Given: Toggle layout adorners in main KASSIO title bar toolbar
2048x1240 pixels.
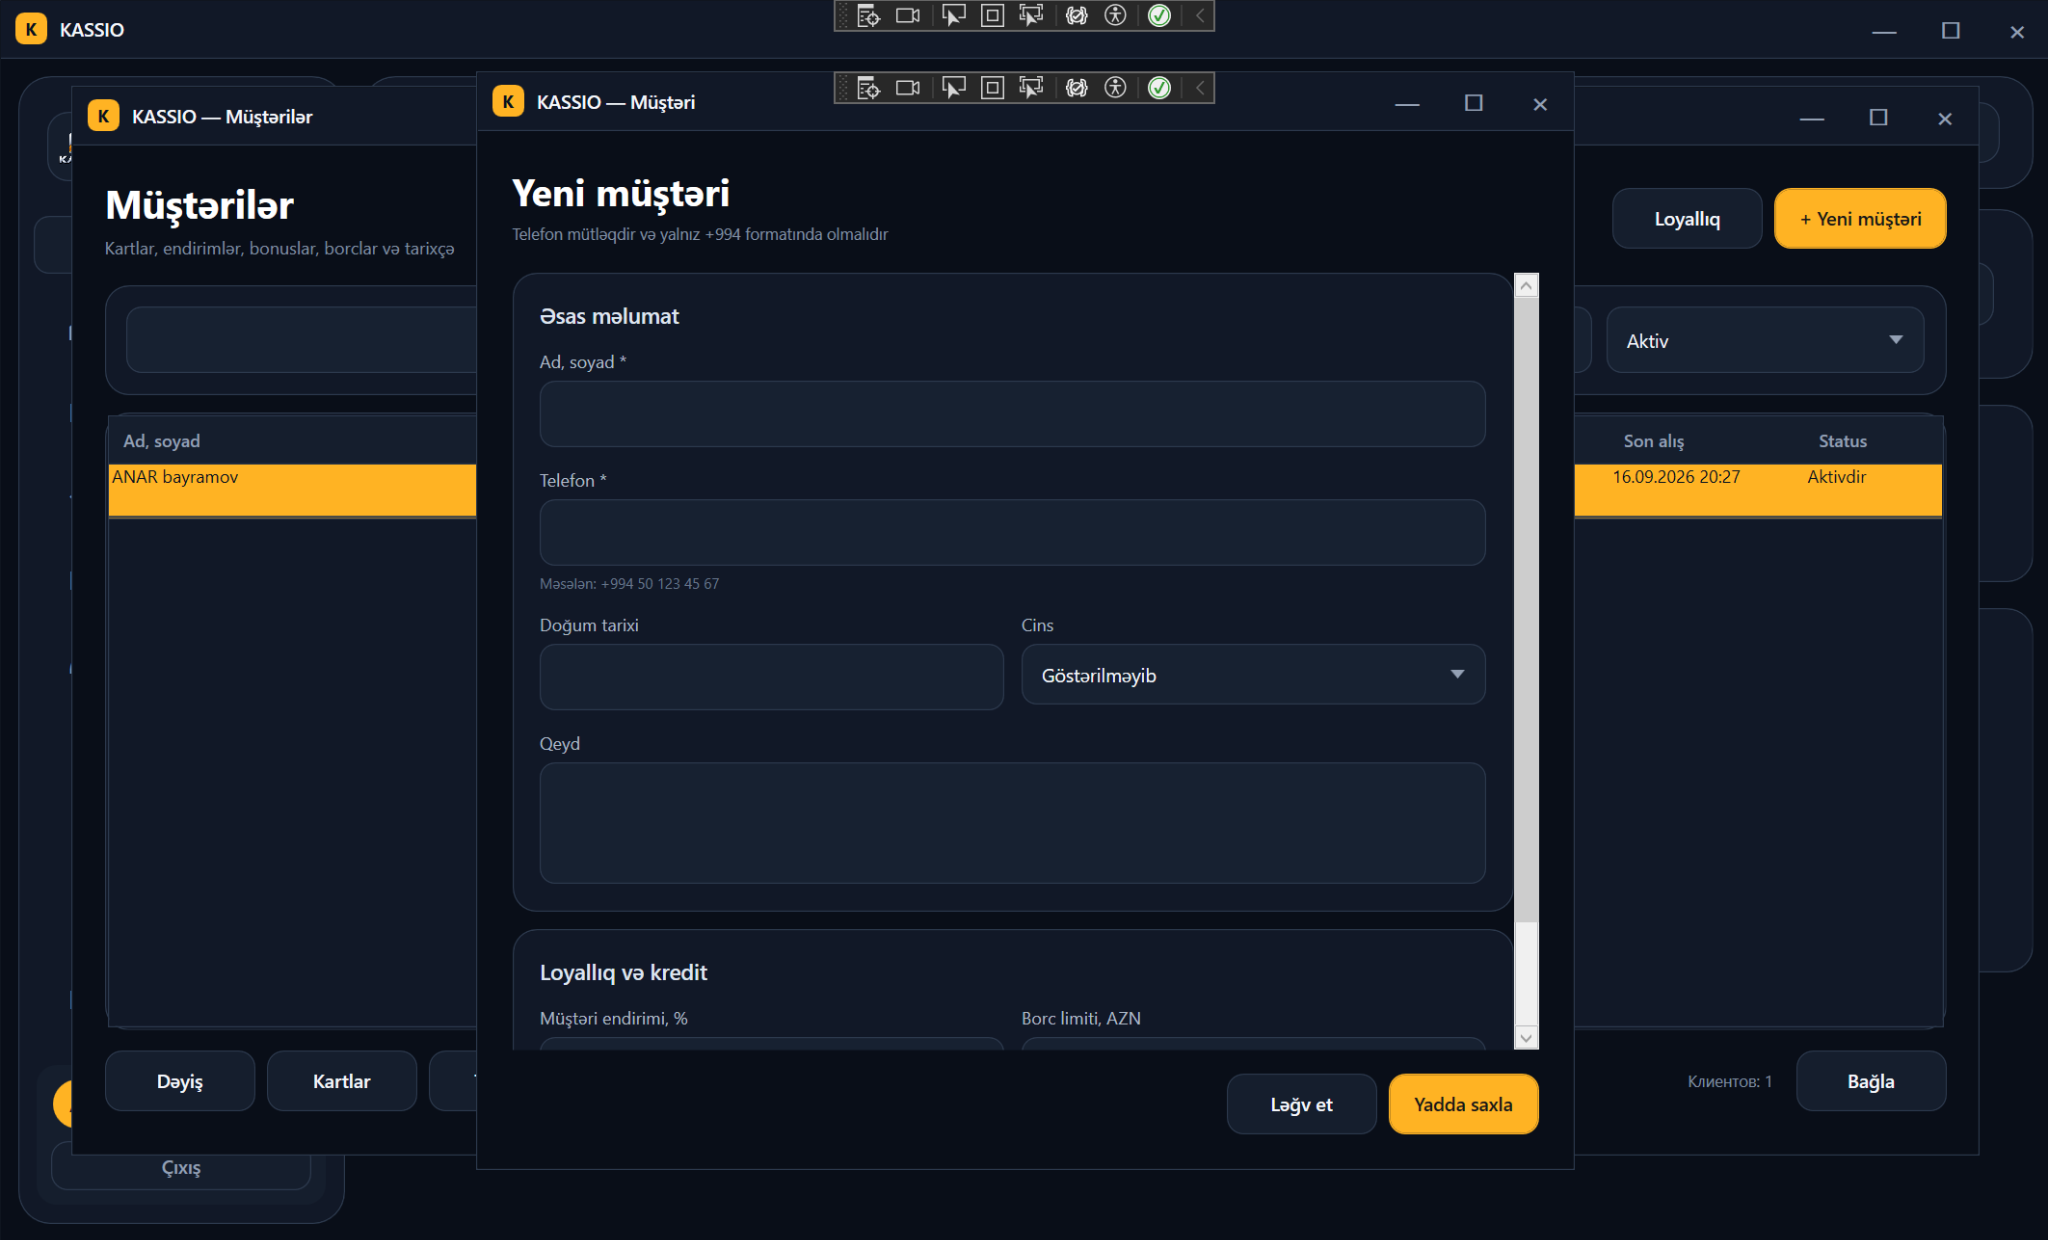Looking at the screenshot, I should (x=992, y=16).
